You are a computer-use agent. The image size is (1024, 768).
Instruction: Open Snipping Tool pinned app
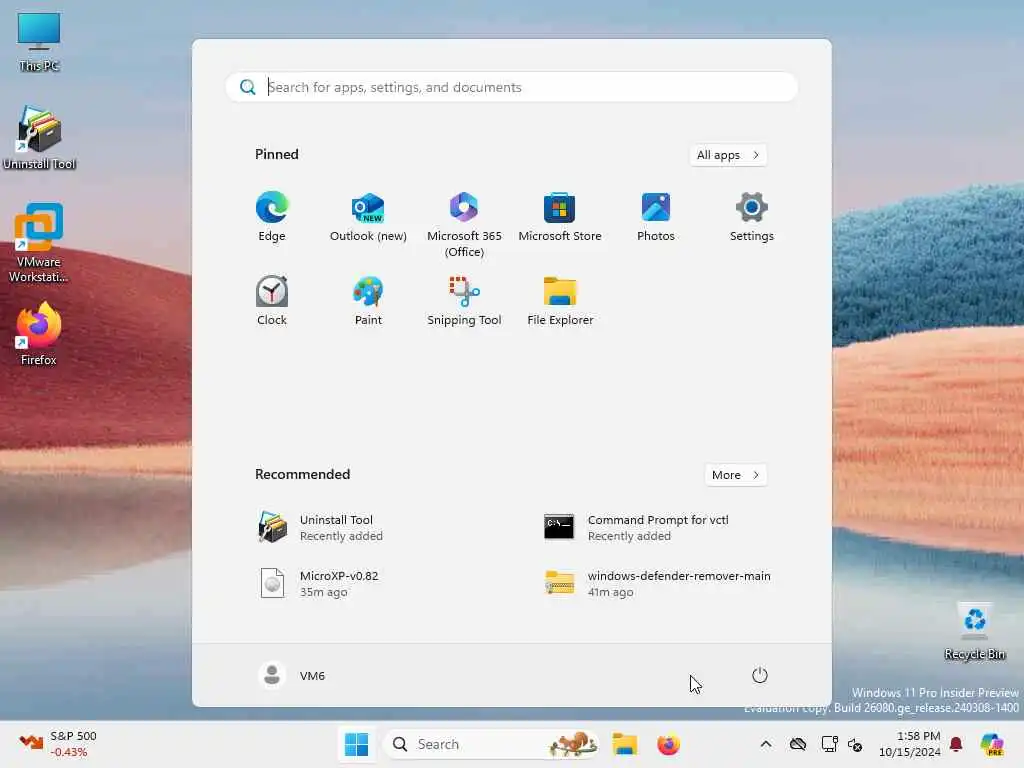(464, 300)
